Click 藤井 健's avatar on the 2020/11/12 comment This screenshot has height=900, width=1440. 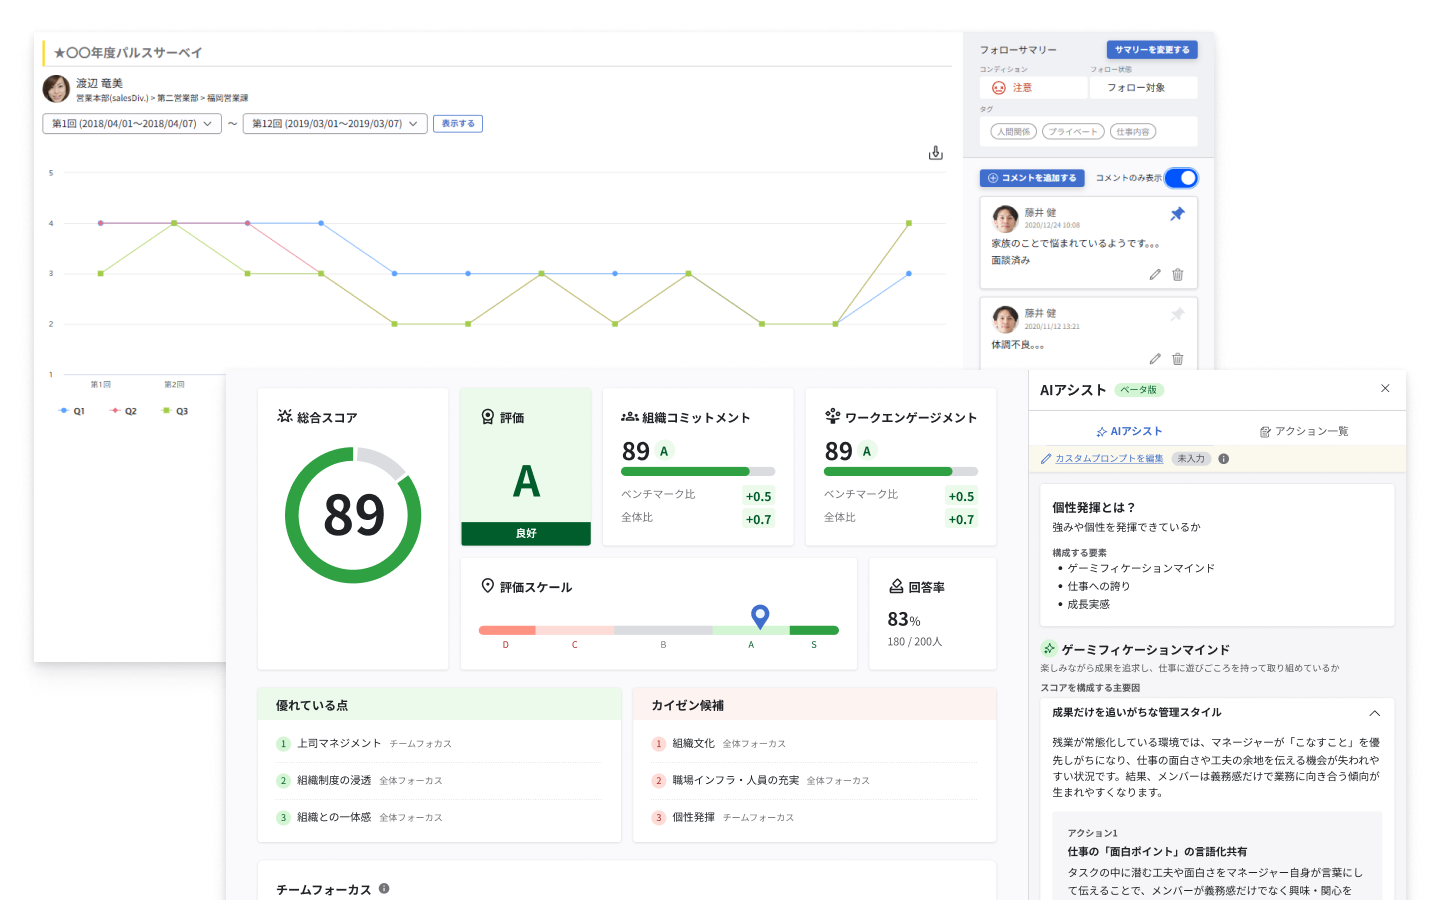(x=1005, y=319)
